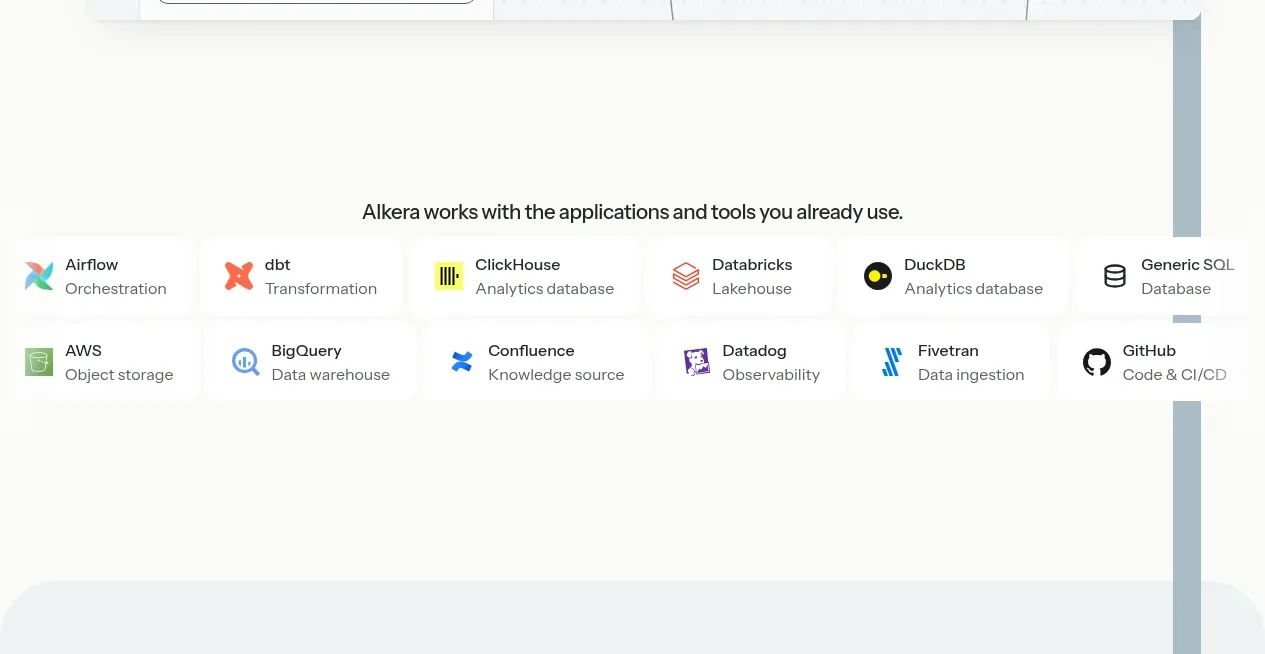
Task: Click the 'Data ingestion' label under Fivetran
Action: [971, 375]
